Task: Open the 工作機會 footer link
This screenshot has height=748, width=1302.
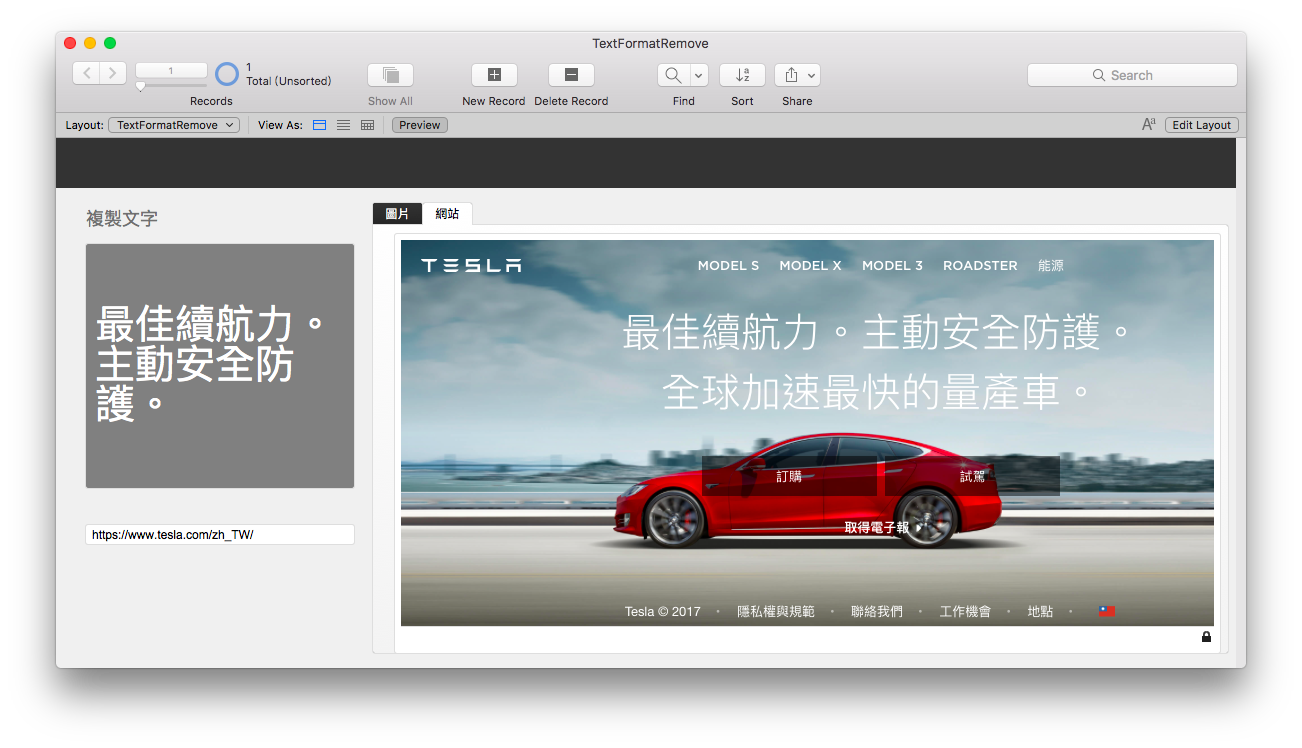Action: pyautogui.click(x=965, y=611)
